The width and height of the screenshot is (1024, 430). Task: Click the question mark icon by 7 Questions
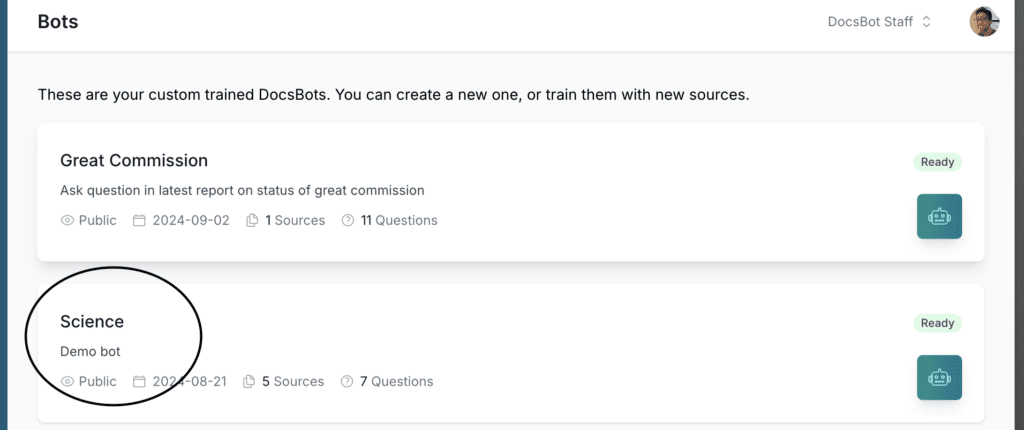click(x=347, y=381)
